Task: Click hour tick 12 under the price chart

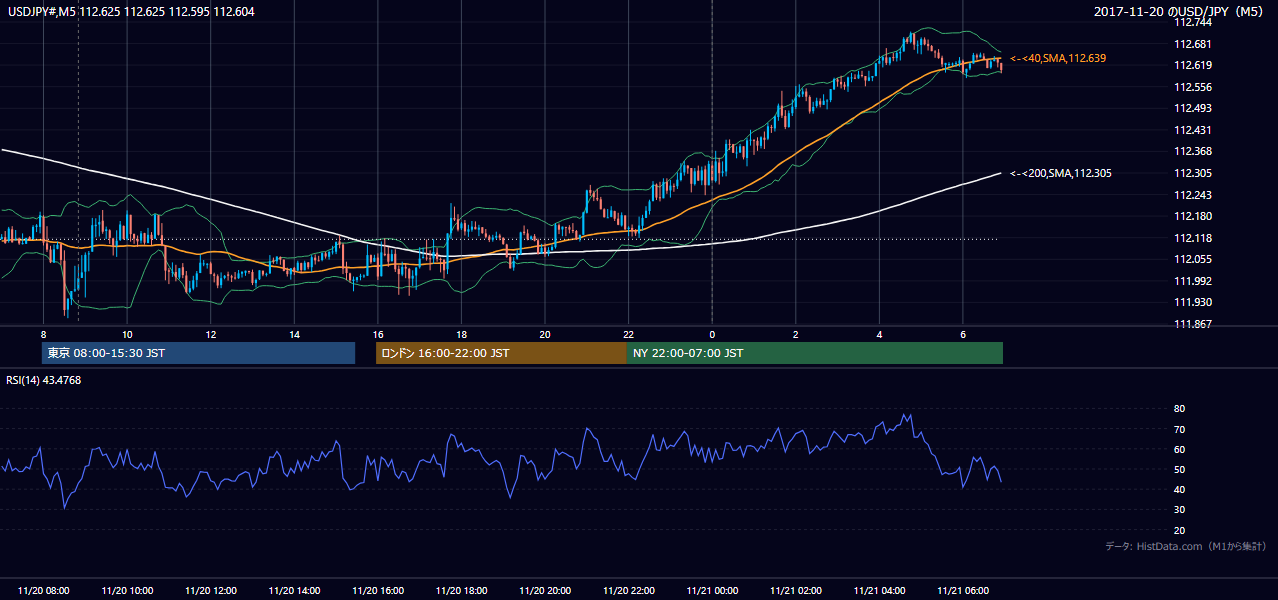Action: pos(211,334)
